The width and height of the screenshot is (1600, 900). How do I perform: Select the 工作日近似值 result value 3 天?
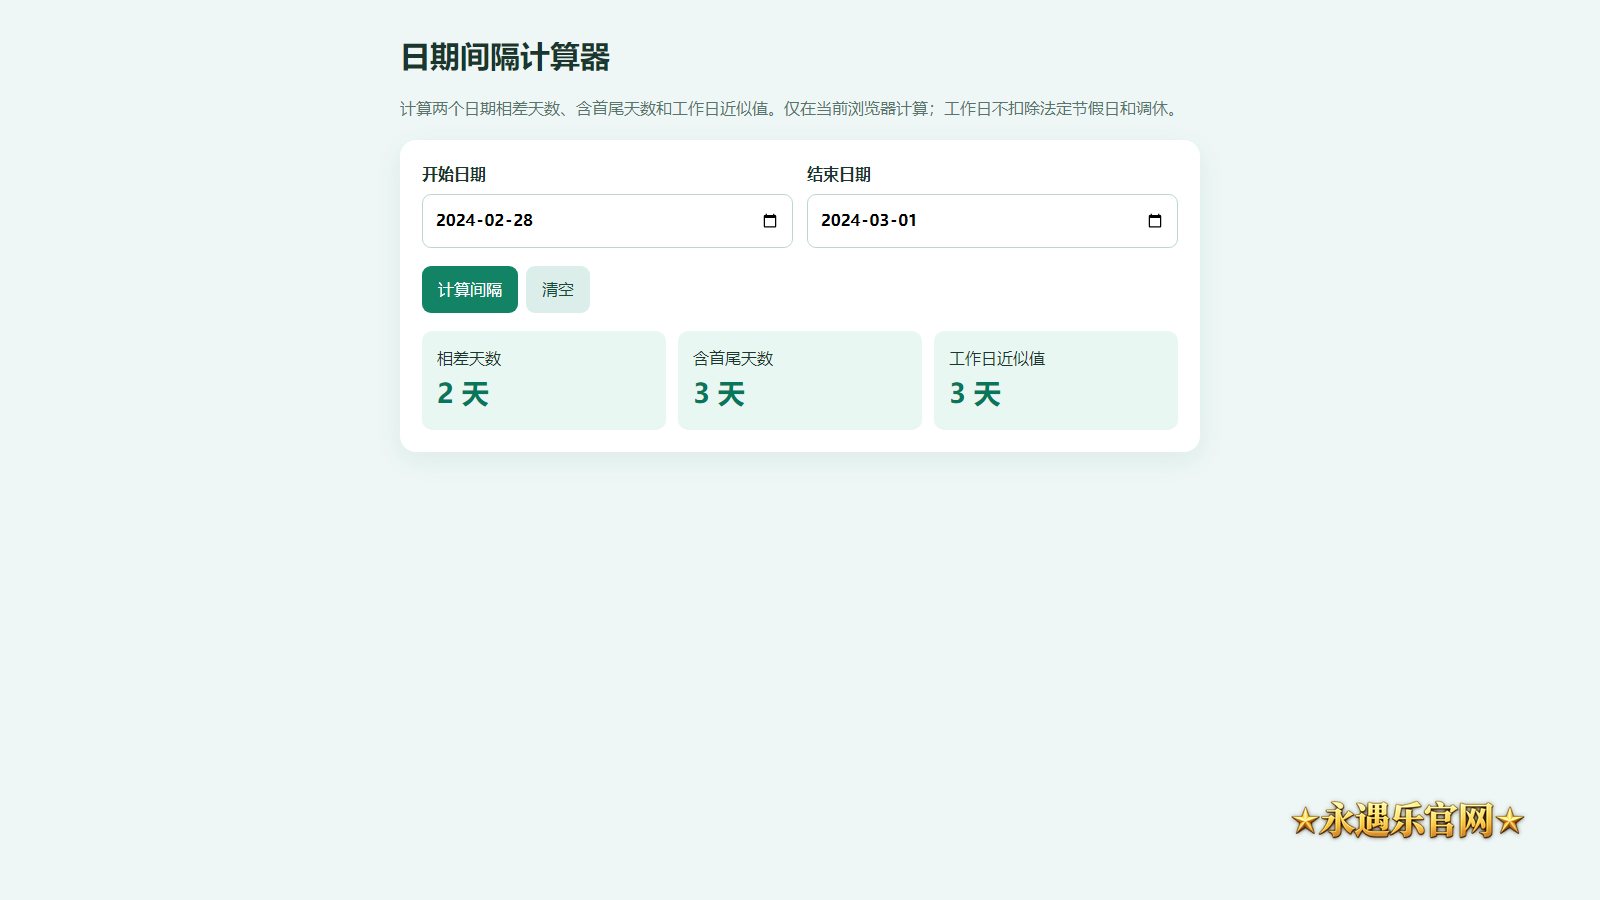[x=975, y=394]
